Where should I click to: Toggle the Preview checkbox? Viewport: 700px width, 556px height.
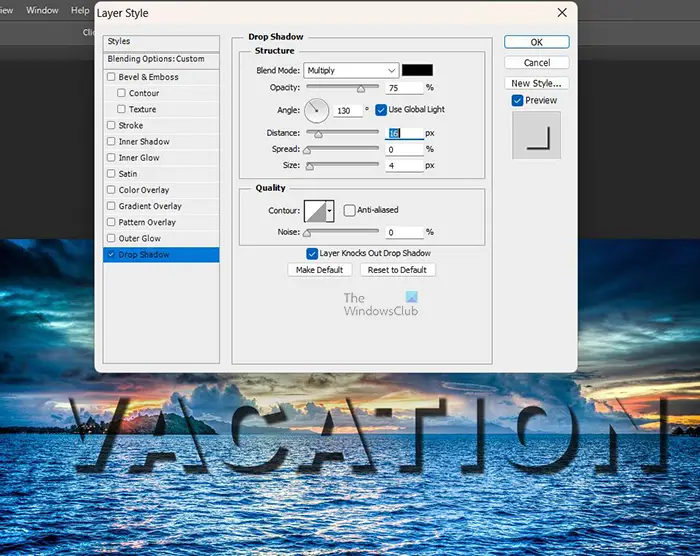[x=517, y=100]
